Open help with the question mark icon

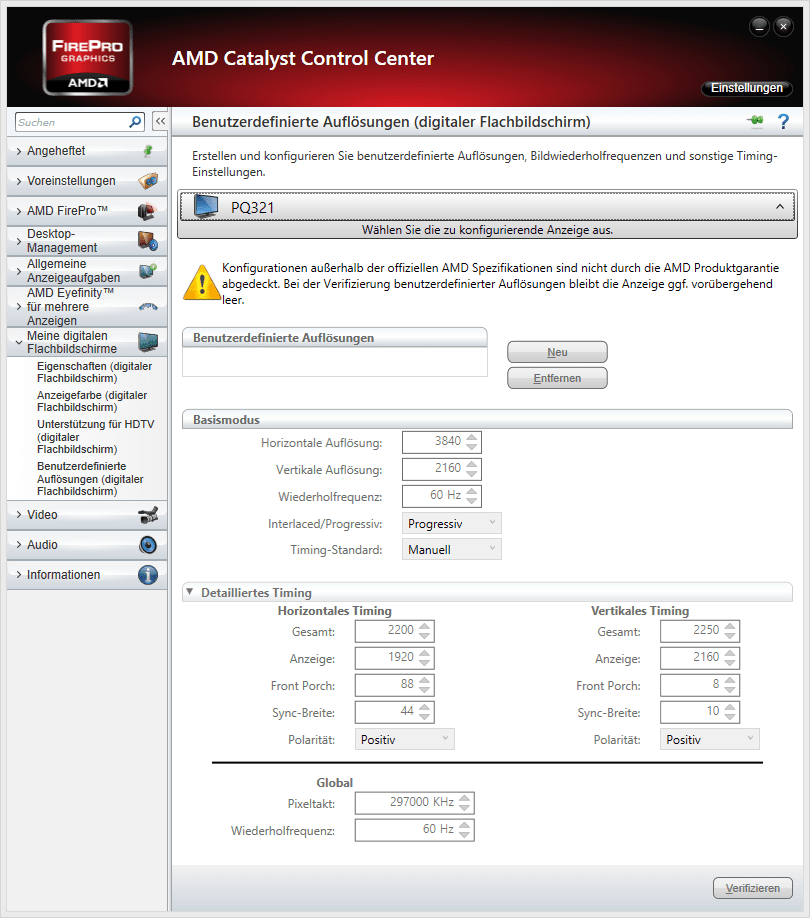(783, 122)
